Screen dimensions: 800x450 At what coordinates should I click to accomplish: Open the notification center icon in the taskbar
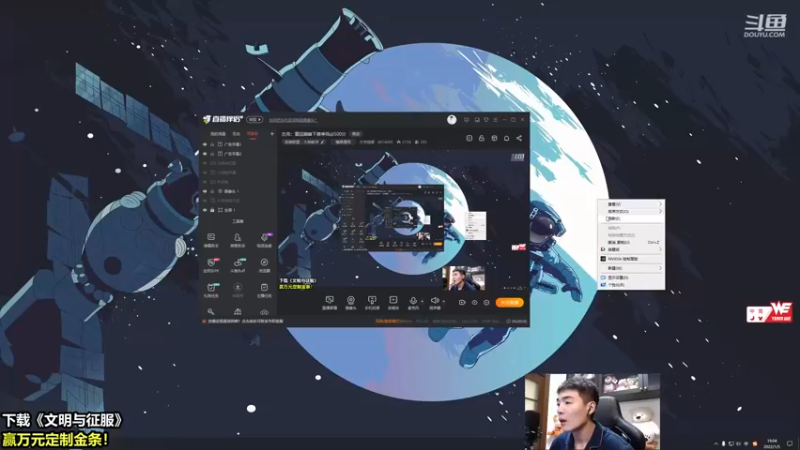[790, 443]
